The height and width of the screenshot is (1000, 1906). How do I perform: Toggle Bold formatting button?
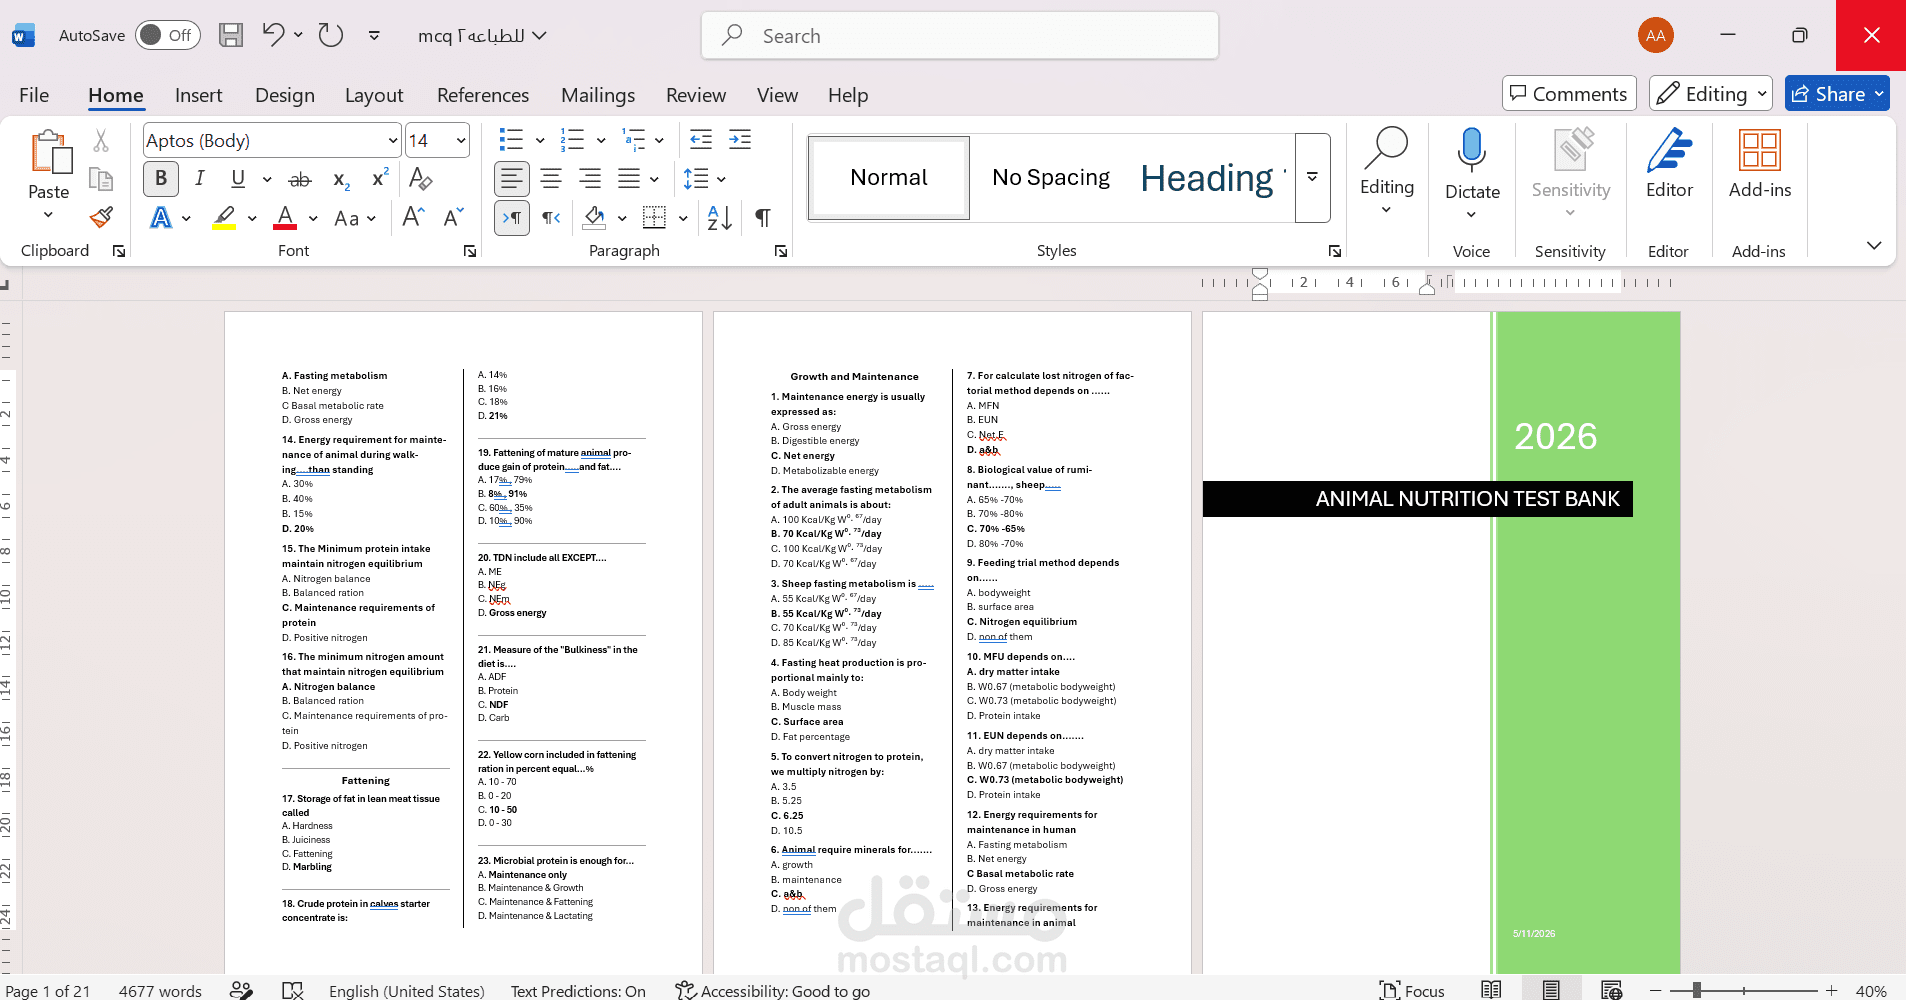point(161,179)
